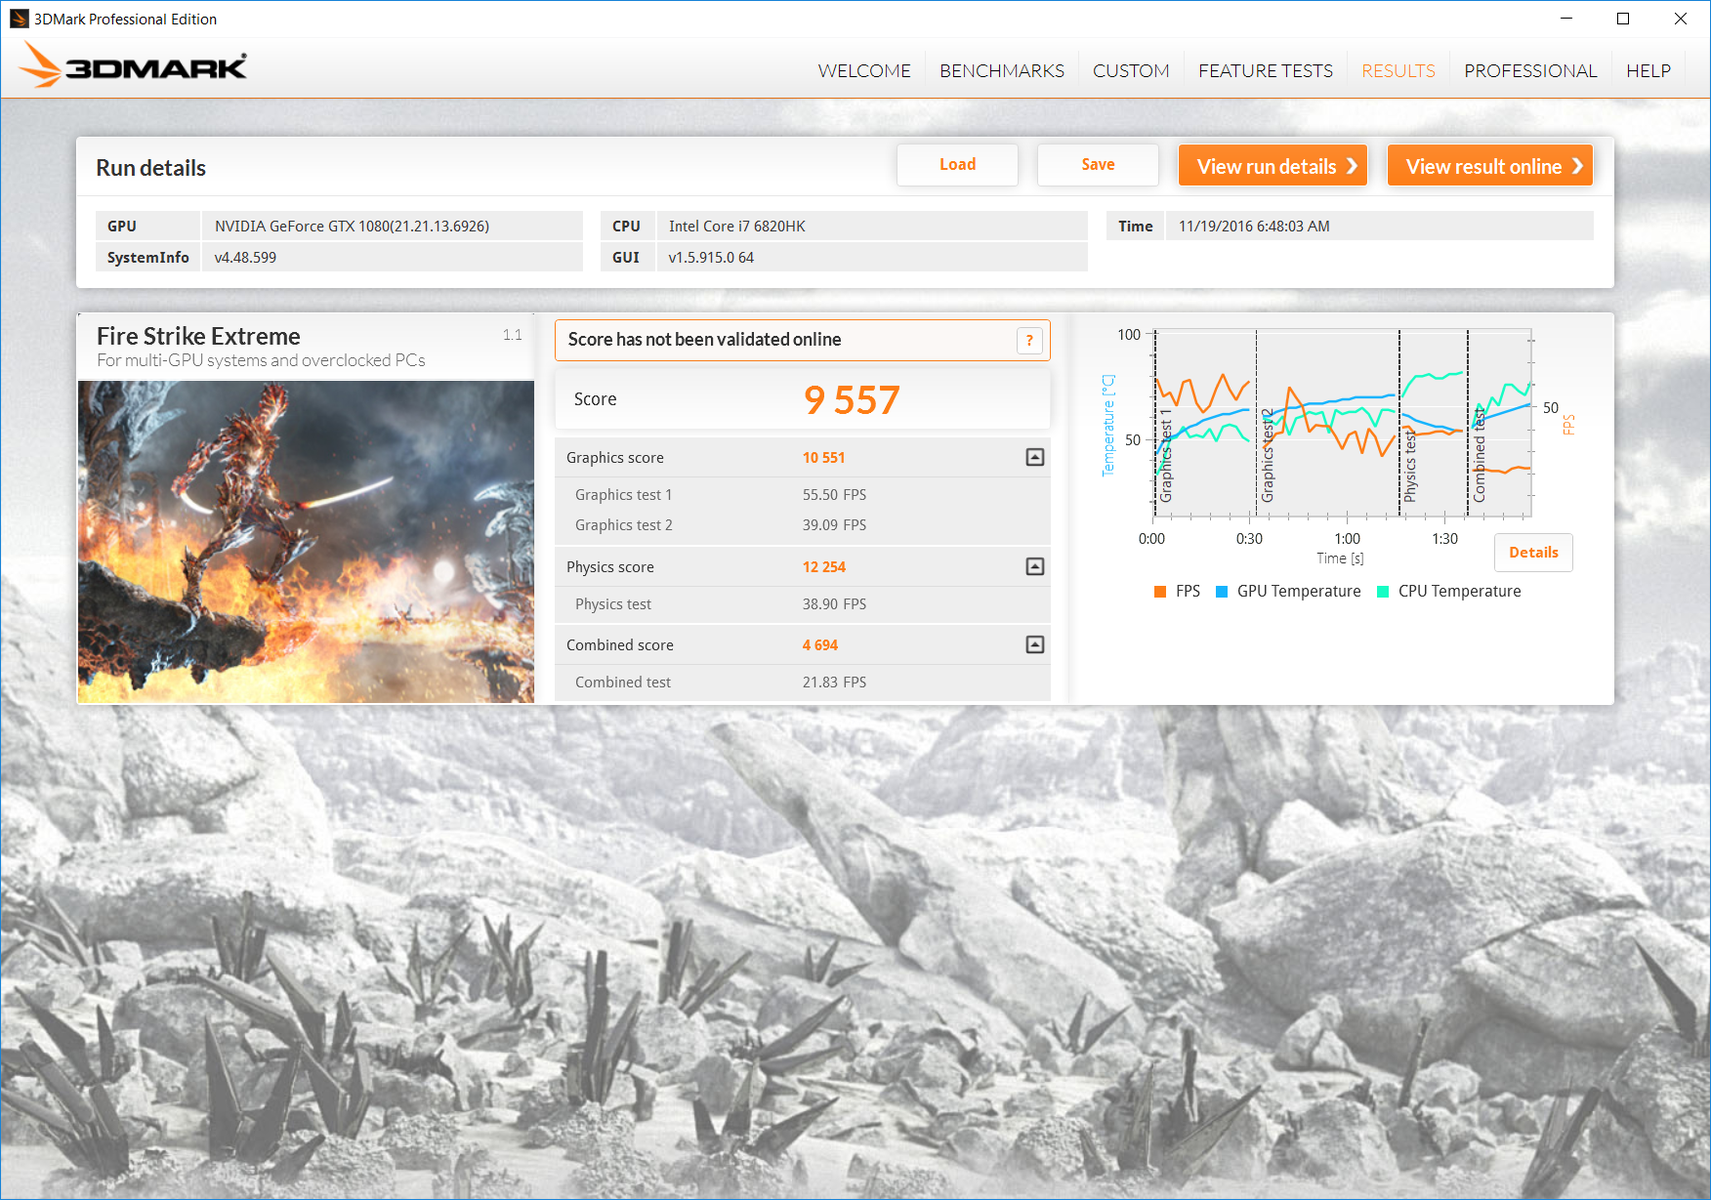
Task: Select the RESULTS tab
Action: tap(1398, 71)
